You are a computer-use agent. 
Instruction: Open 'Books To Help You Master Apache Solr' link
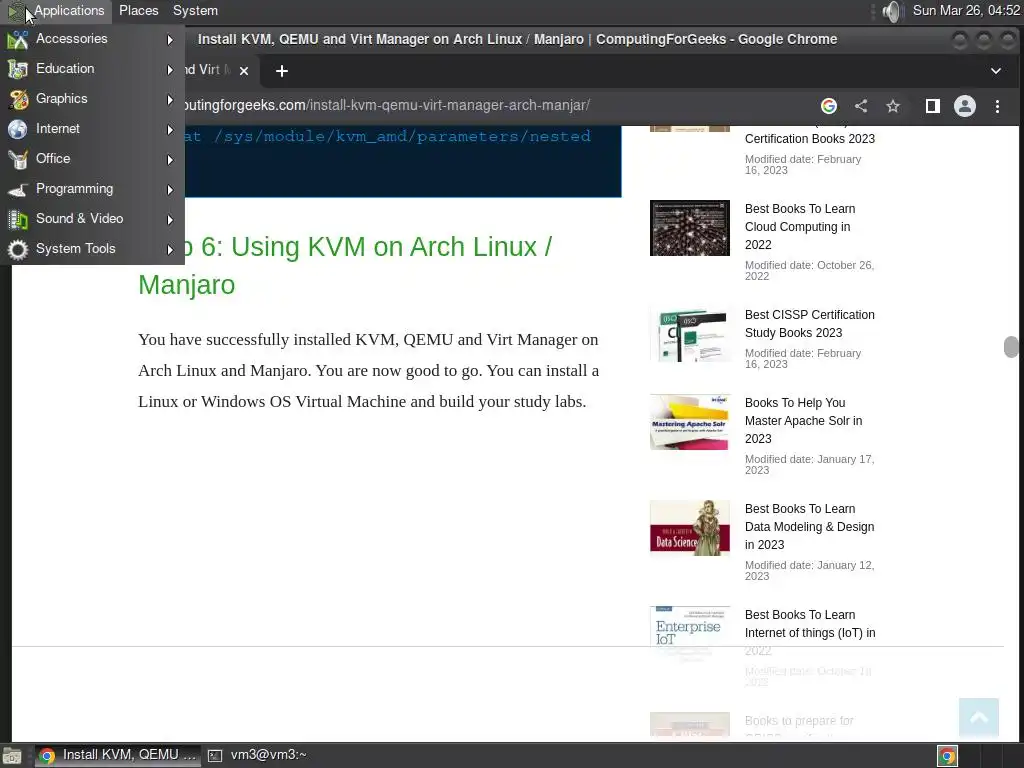803,421
